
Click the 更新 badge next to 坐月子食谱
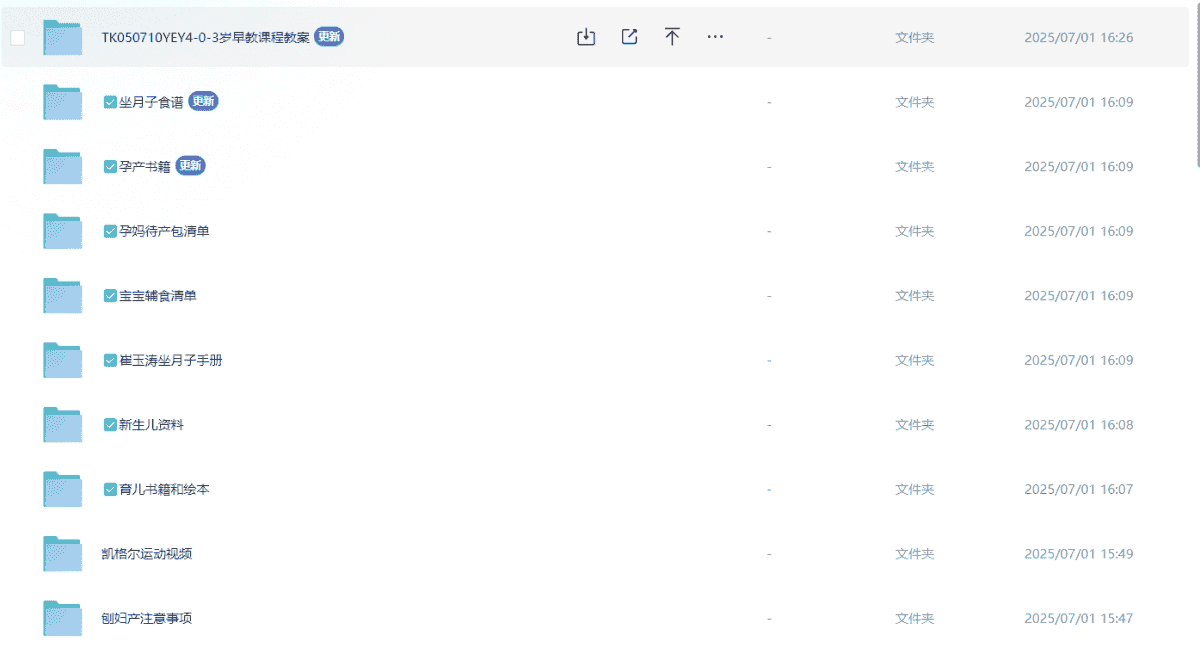204,101
